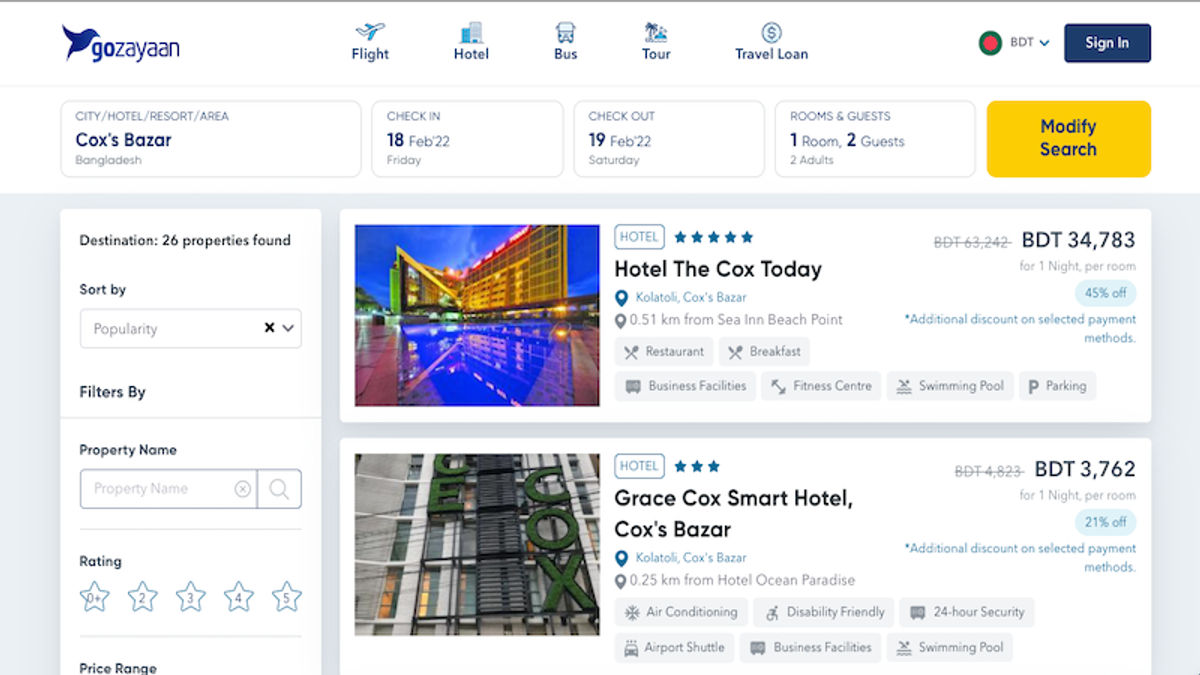The height and width of the screenshot is (675, 1200).
Task: Select the Restaurant amenity icon for Hotel The Cox Today
Action: pyautogui.click(x=630, y=351)
